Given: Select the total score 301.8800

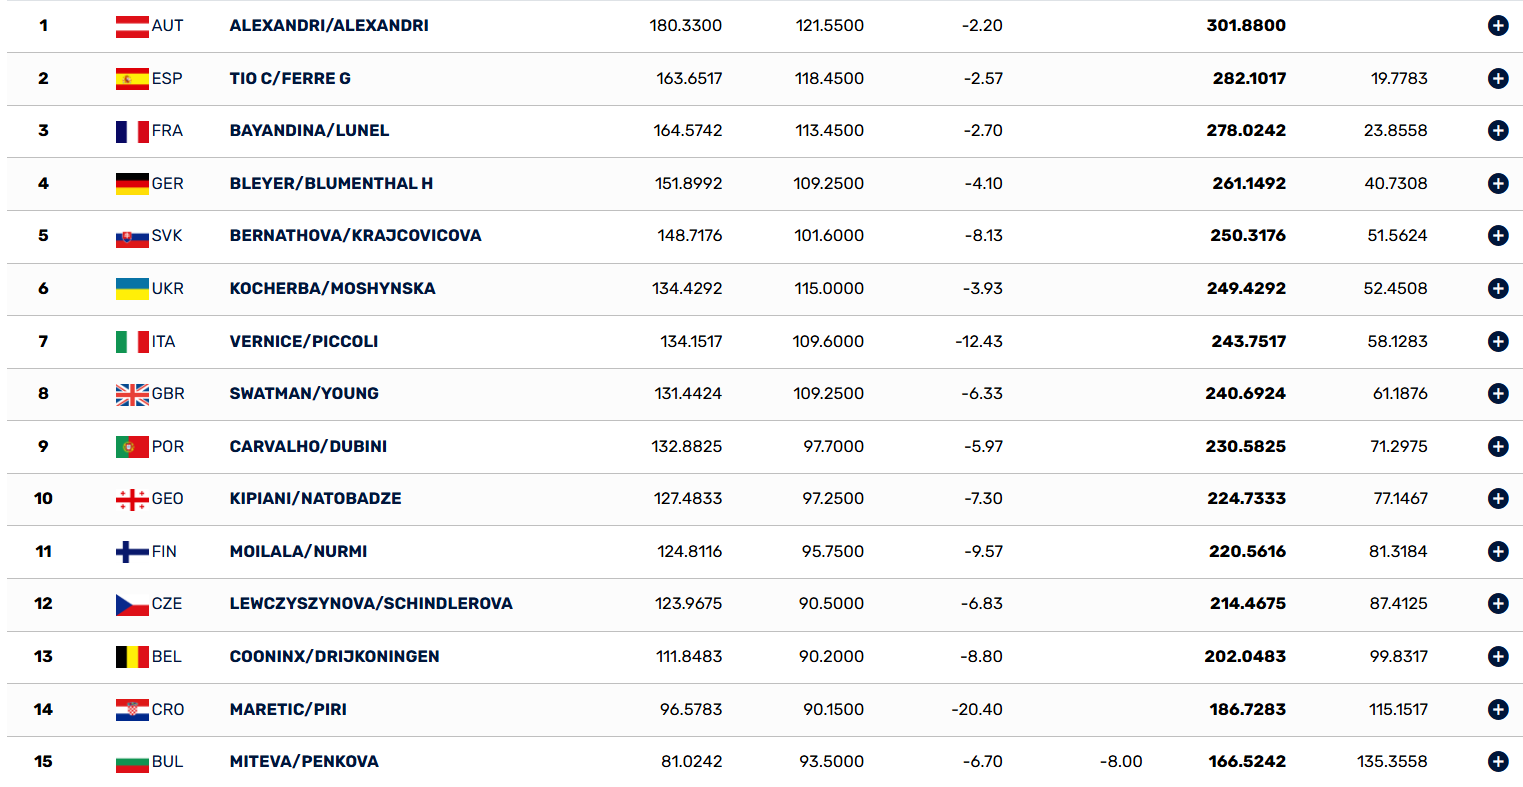Looking at the screenshot, I should pyautogui.click(x=1246, y=26).
